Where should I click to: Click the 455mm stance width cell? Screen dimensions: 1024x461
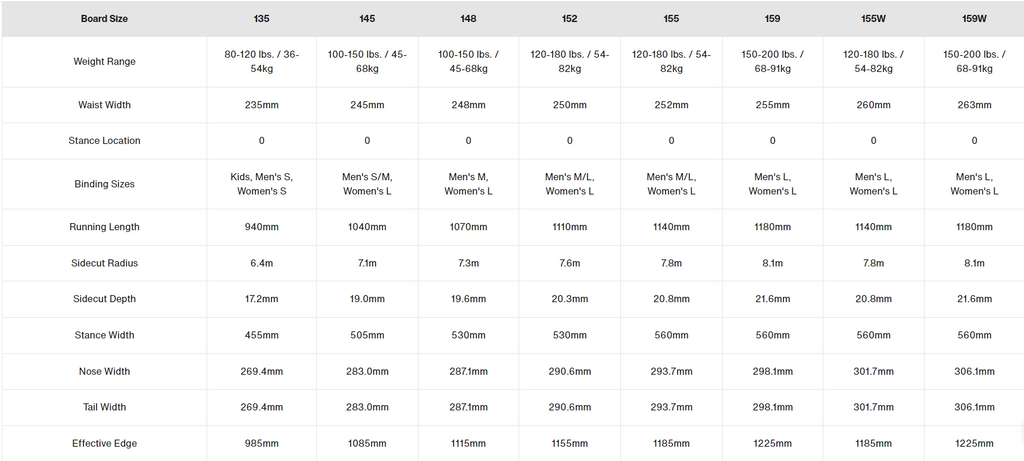coord(261,335)
